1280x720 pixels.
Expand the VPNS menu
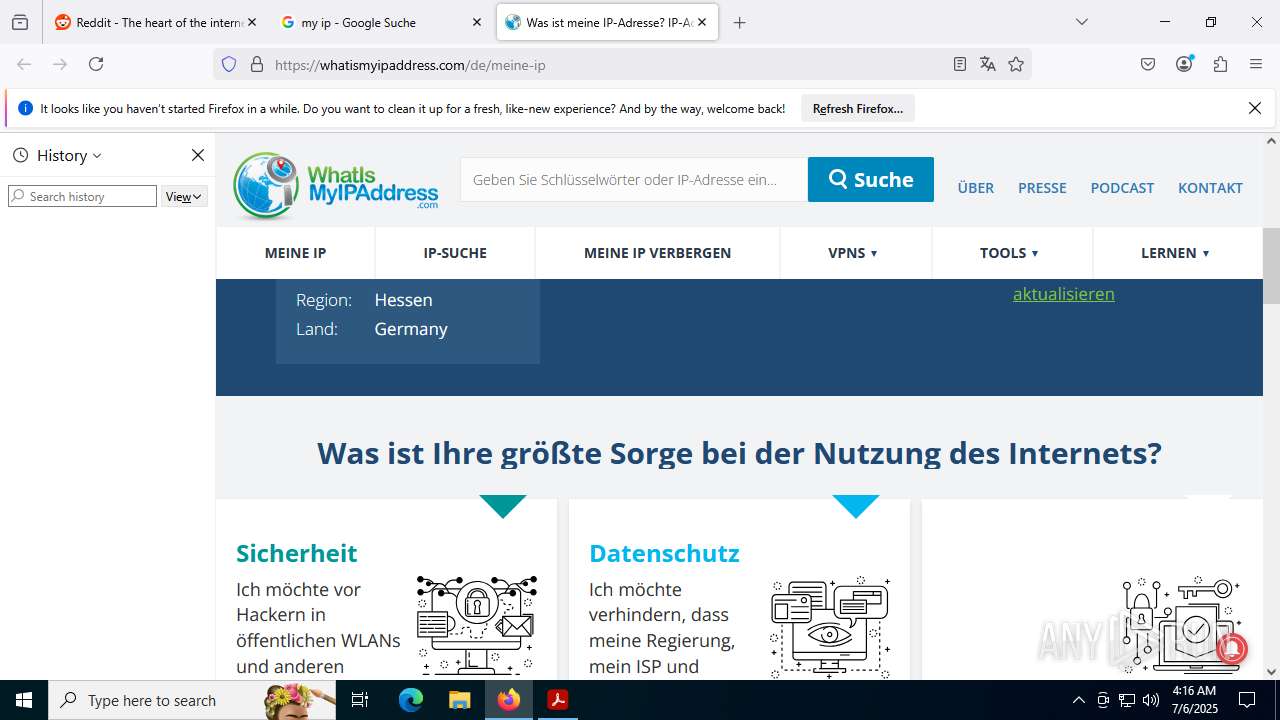853,253
